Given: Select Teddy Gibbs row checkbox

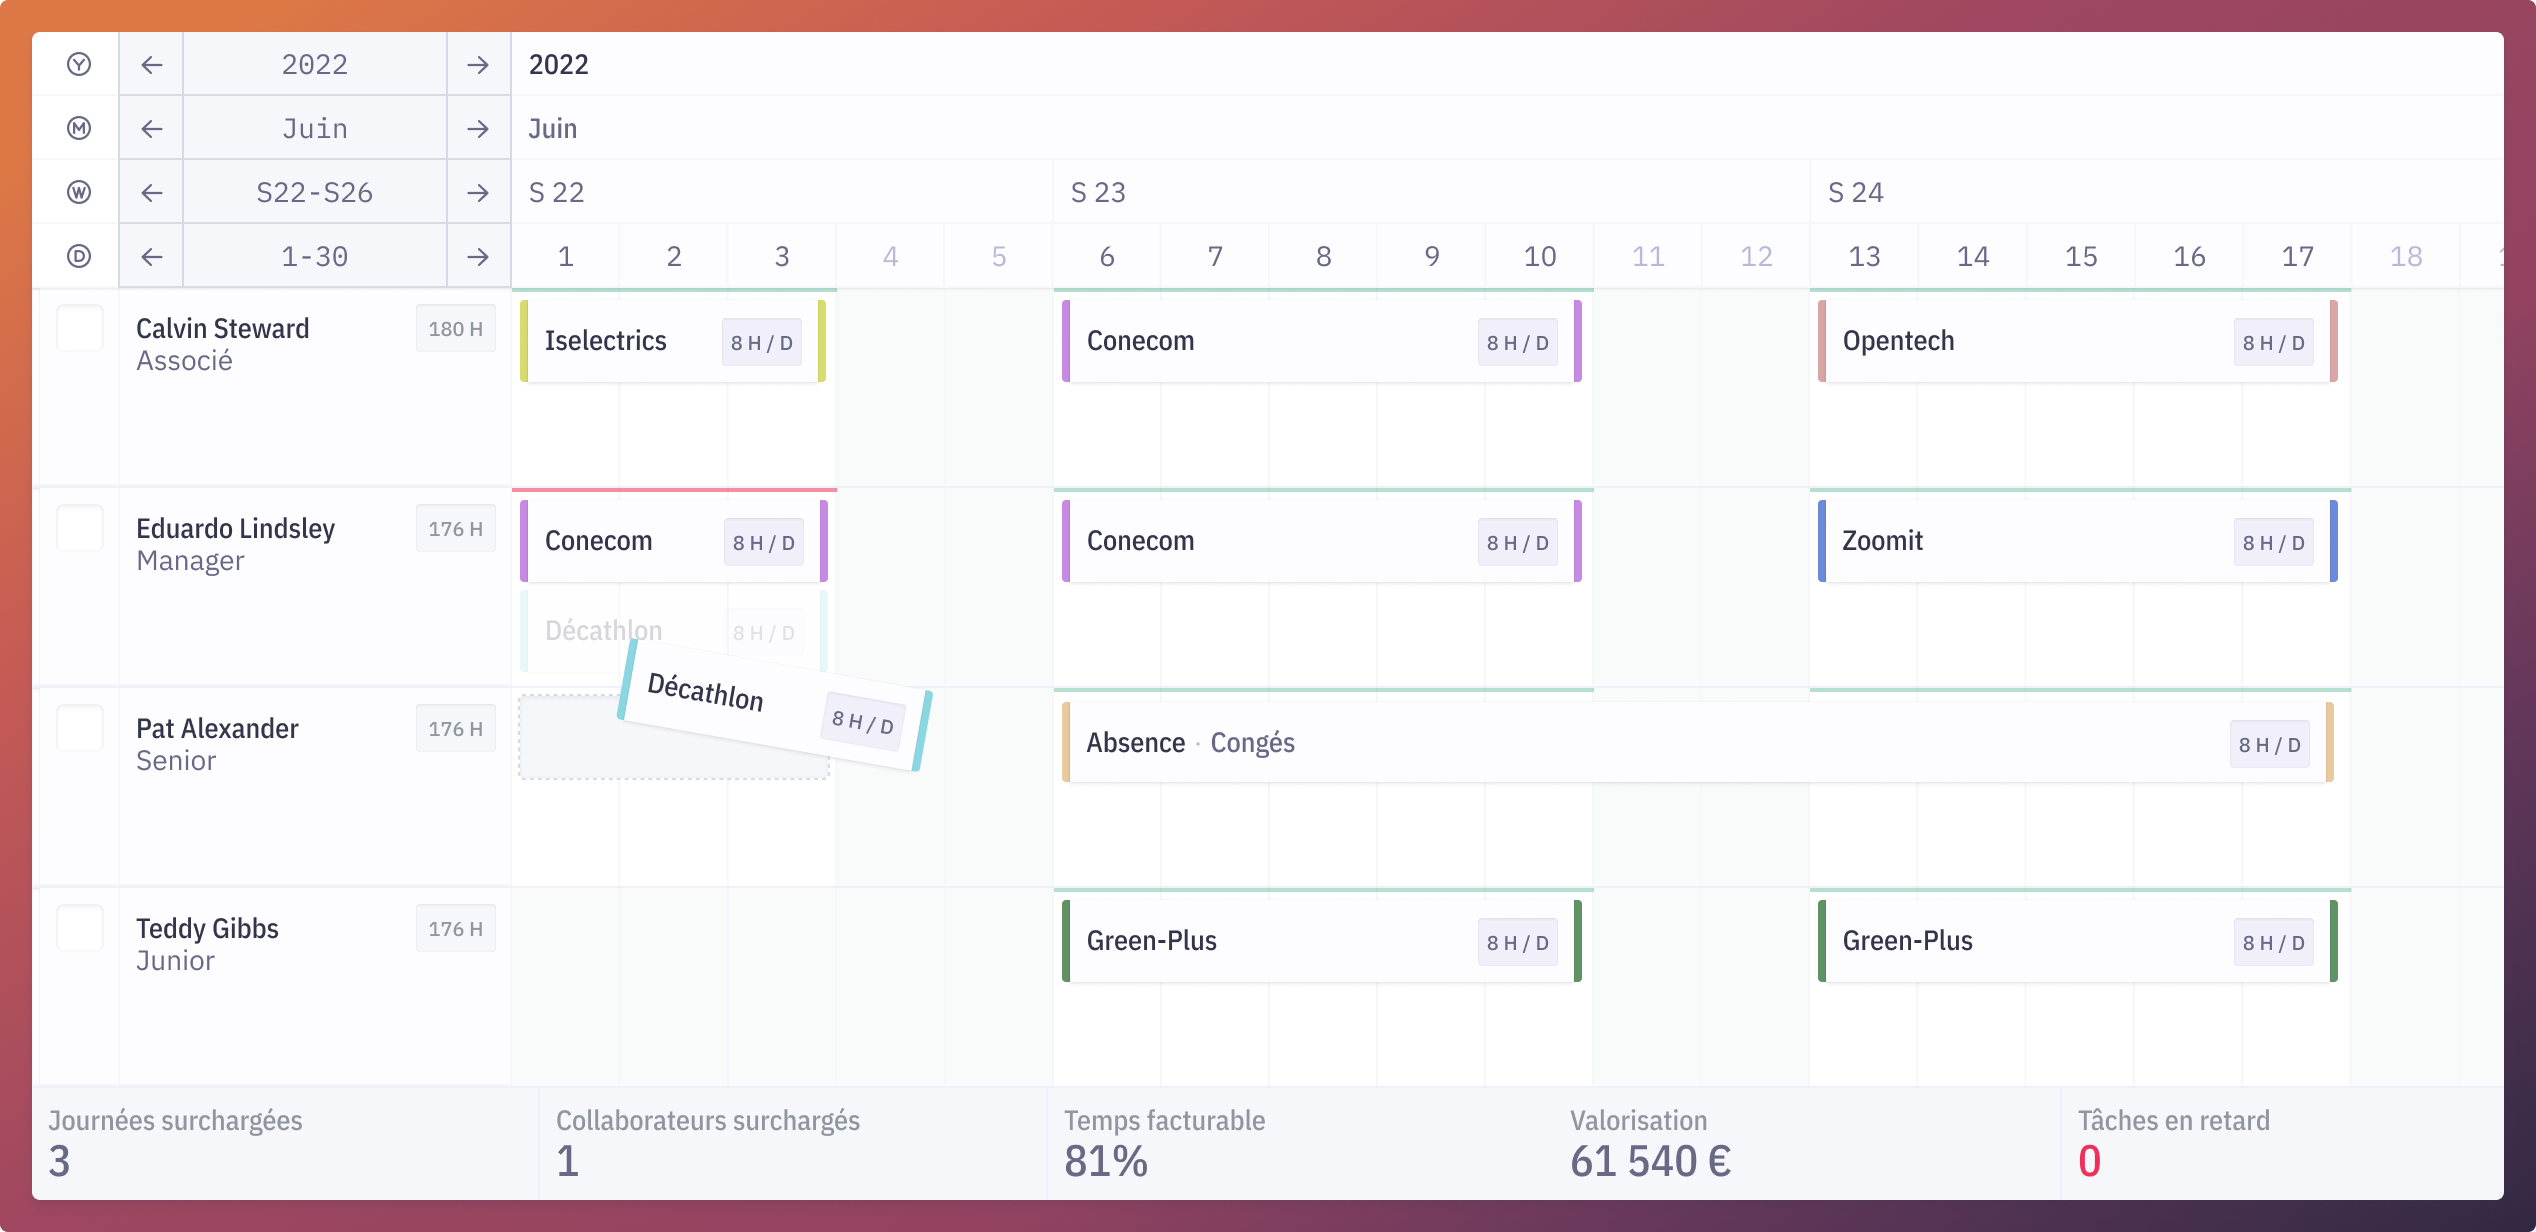Looking at the screenshot, I should (x=80, y=928).
